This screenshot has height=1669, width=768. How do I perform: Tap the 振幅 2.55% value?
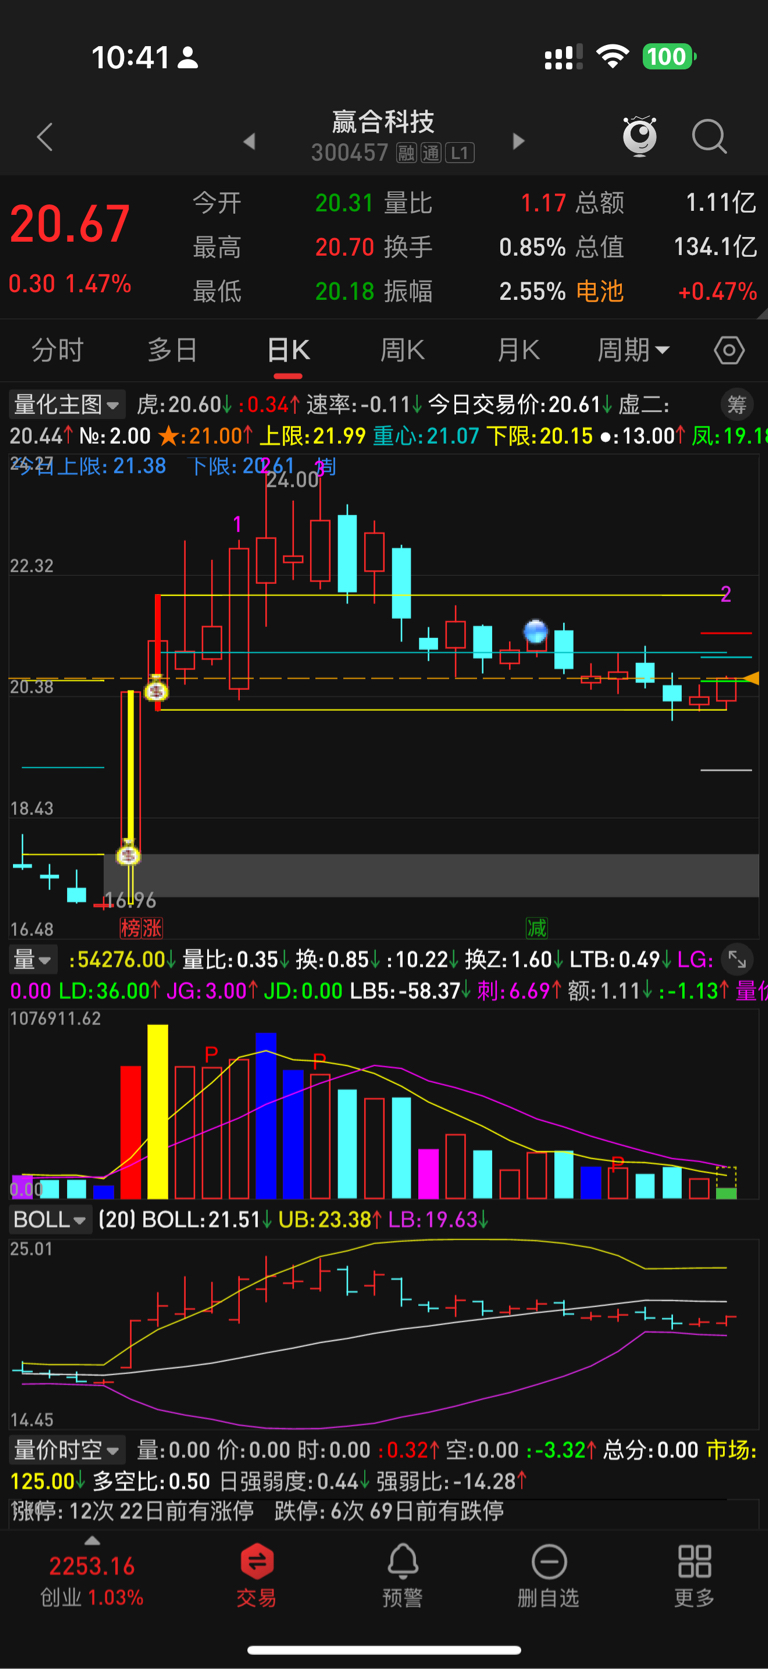532,291
